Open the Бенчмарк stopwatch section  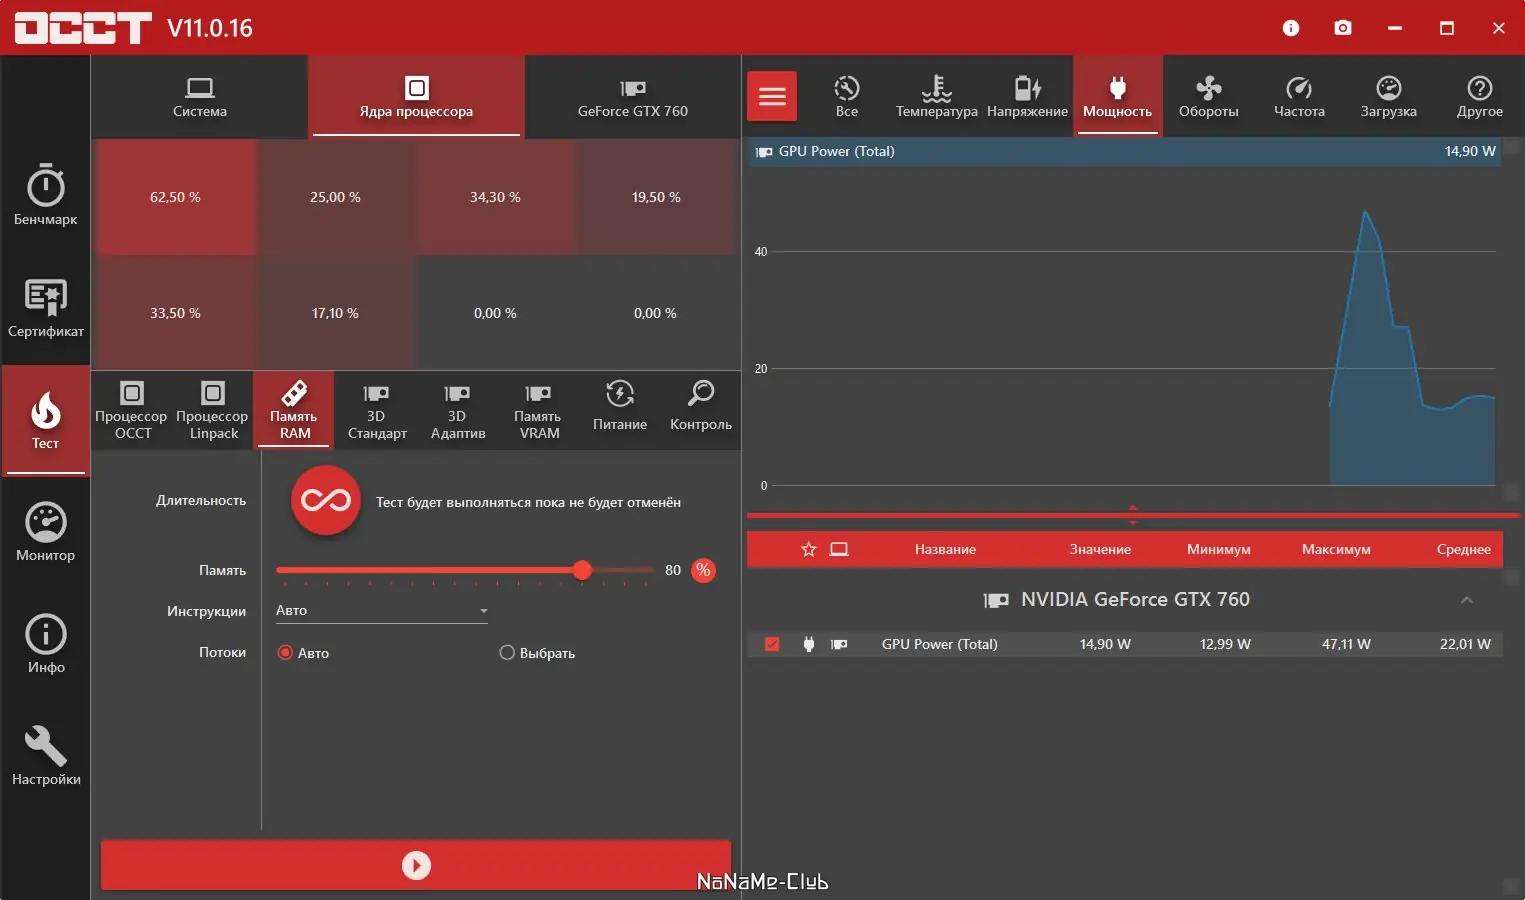pos(46,195)
